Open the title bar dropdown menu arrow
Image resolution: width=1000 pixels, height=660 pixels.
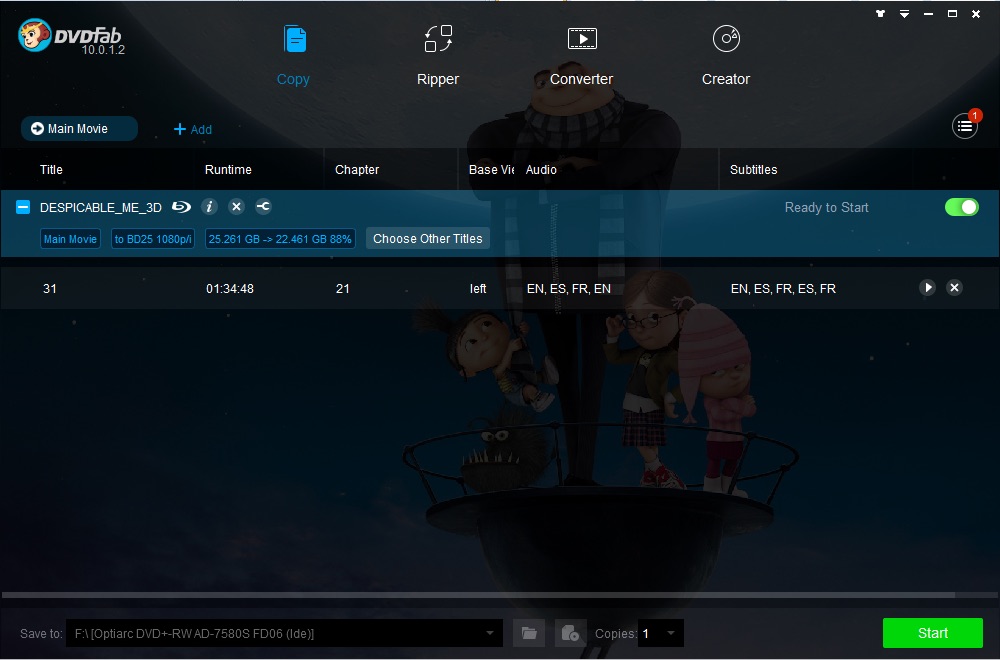pyautogui.click(x=904, y=13)
